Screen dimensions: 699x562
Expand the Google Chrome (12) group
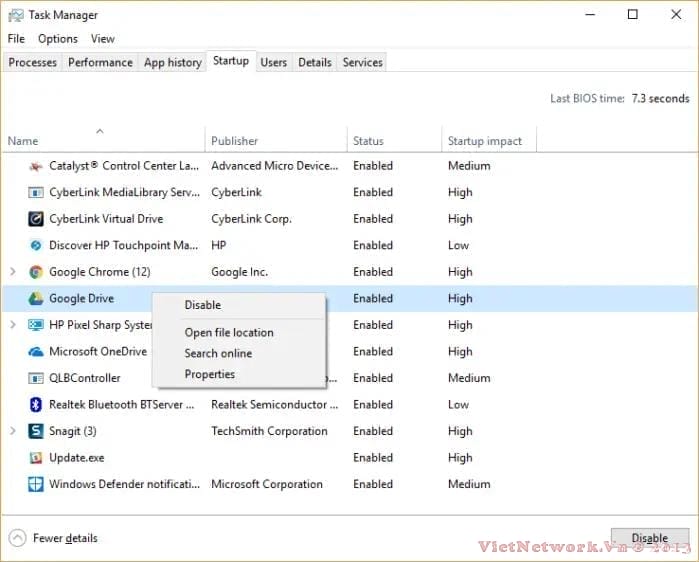point(13,271)
